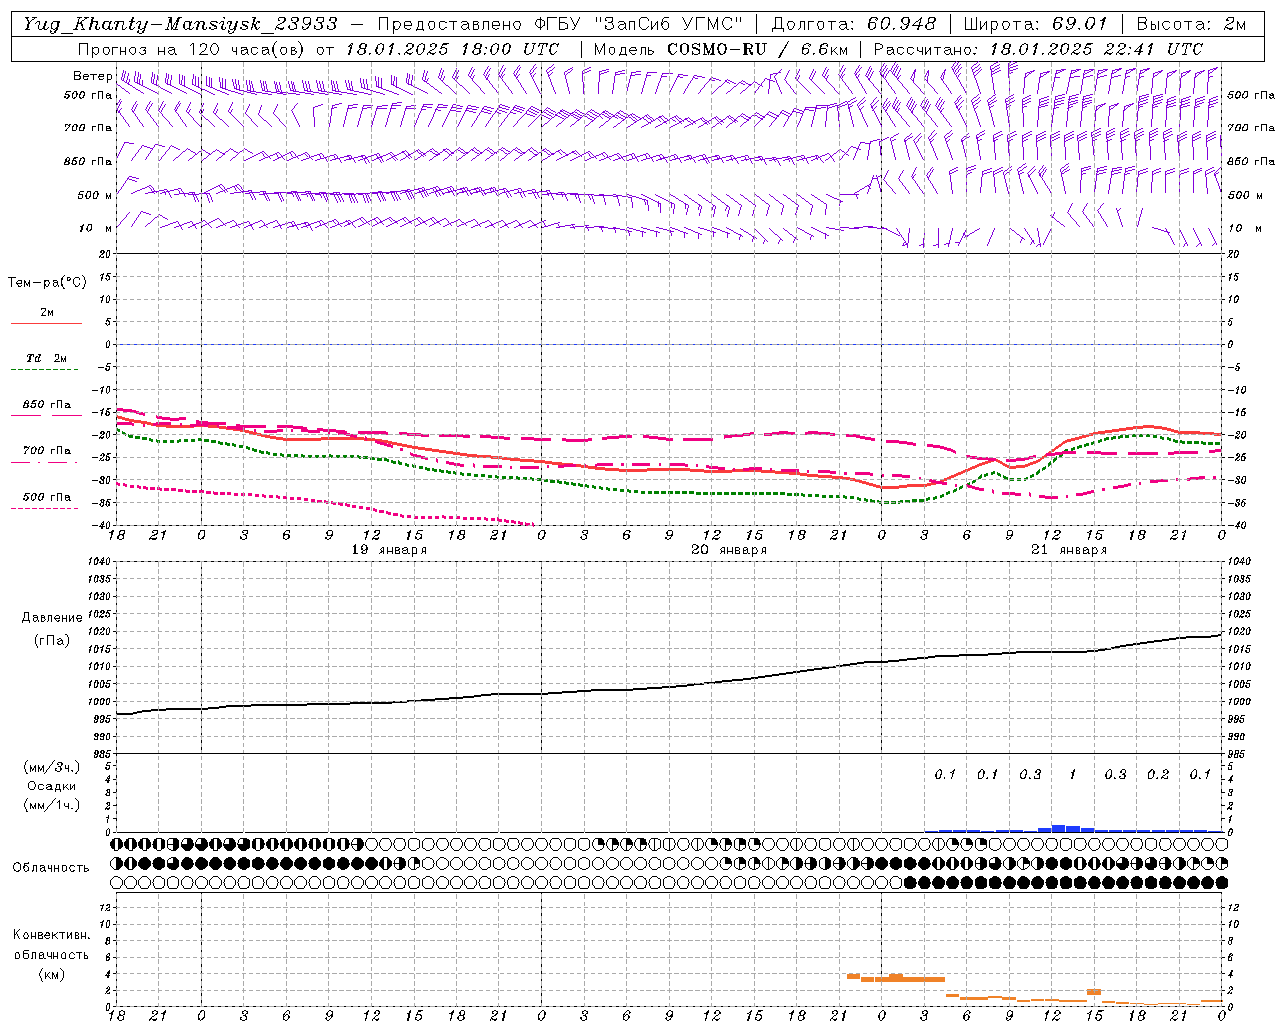Select the 'Предоставлено ФГБУ ЗапСиб УГМС' provider text
The width and height of the screenshot is (1280, 1024).
click(560, 24)
